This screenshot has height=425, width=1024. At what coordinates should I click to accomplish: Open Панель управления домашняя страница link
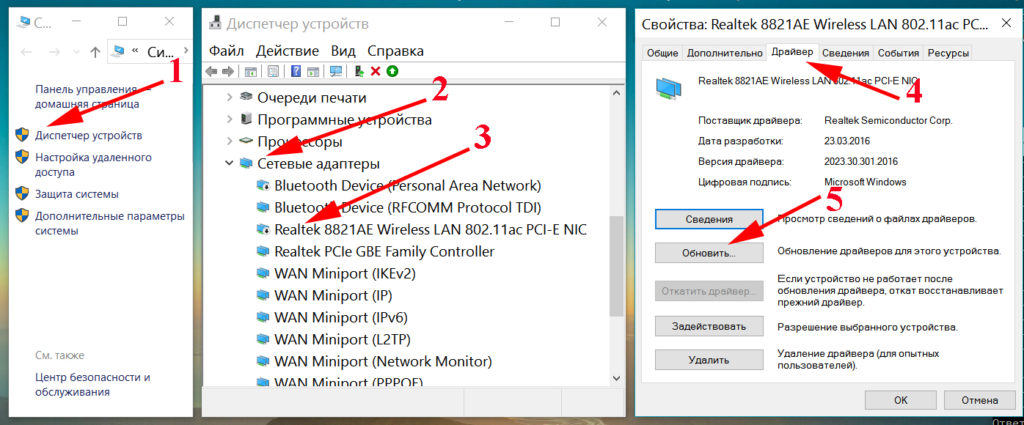[91, 96]
